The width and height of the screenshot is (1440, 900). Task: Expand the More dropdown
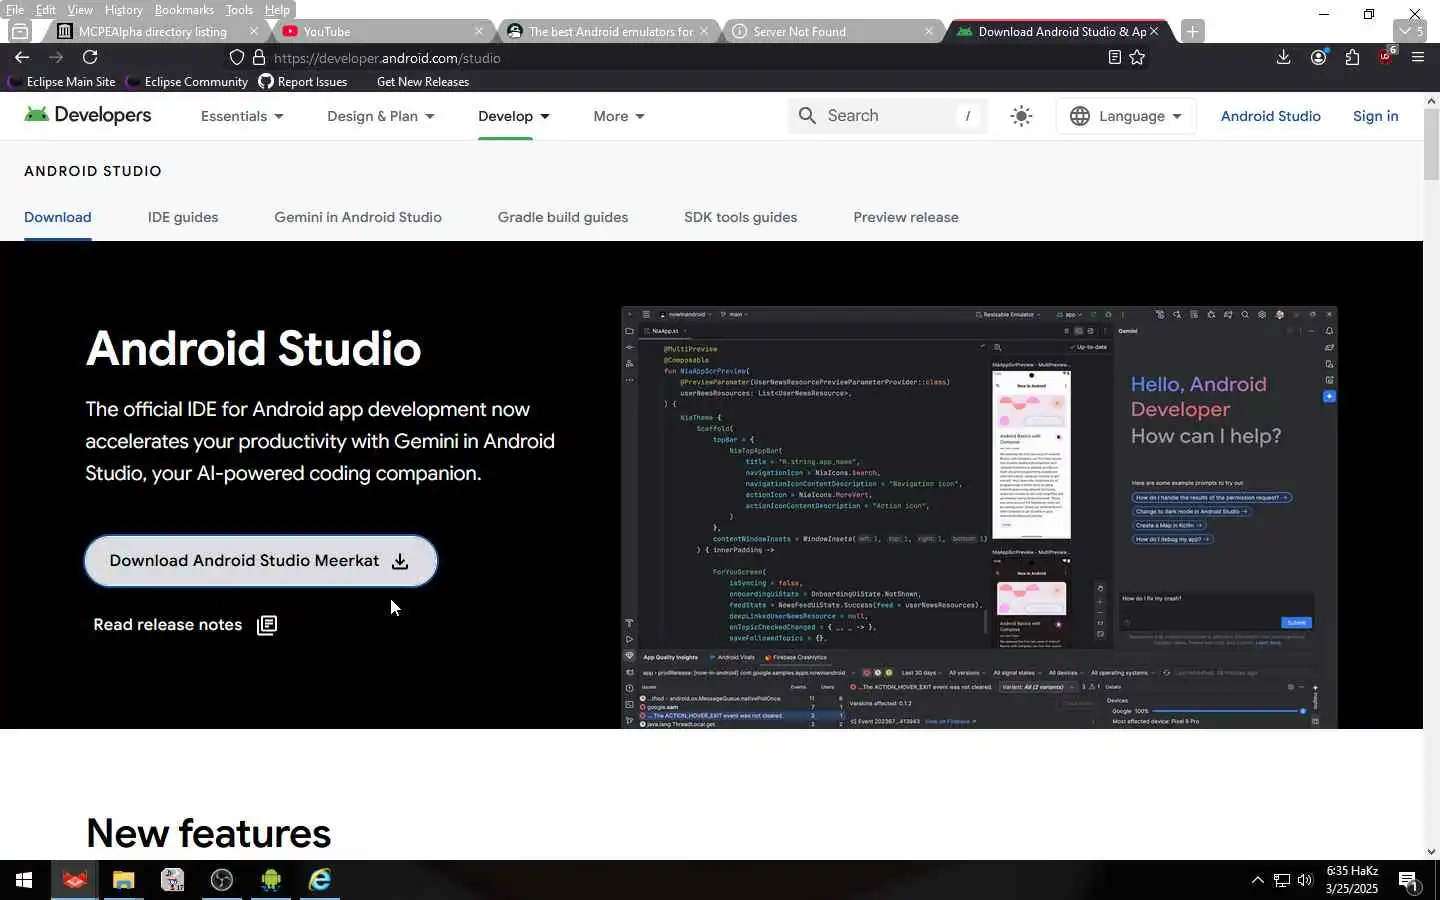coord(619,116)
